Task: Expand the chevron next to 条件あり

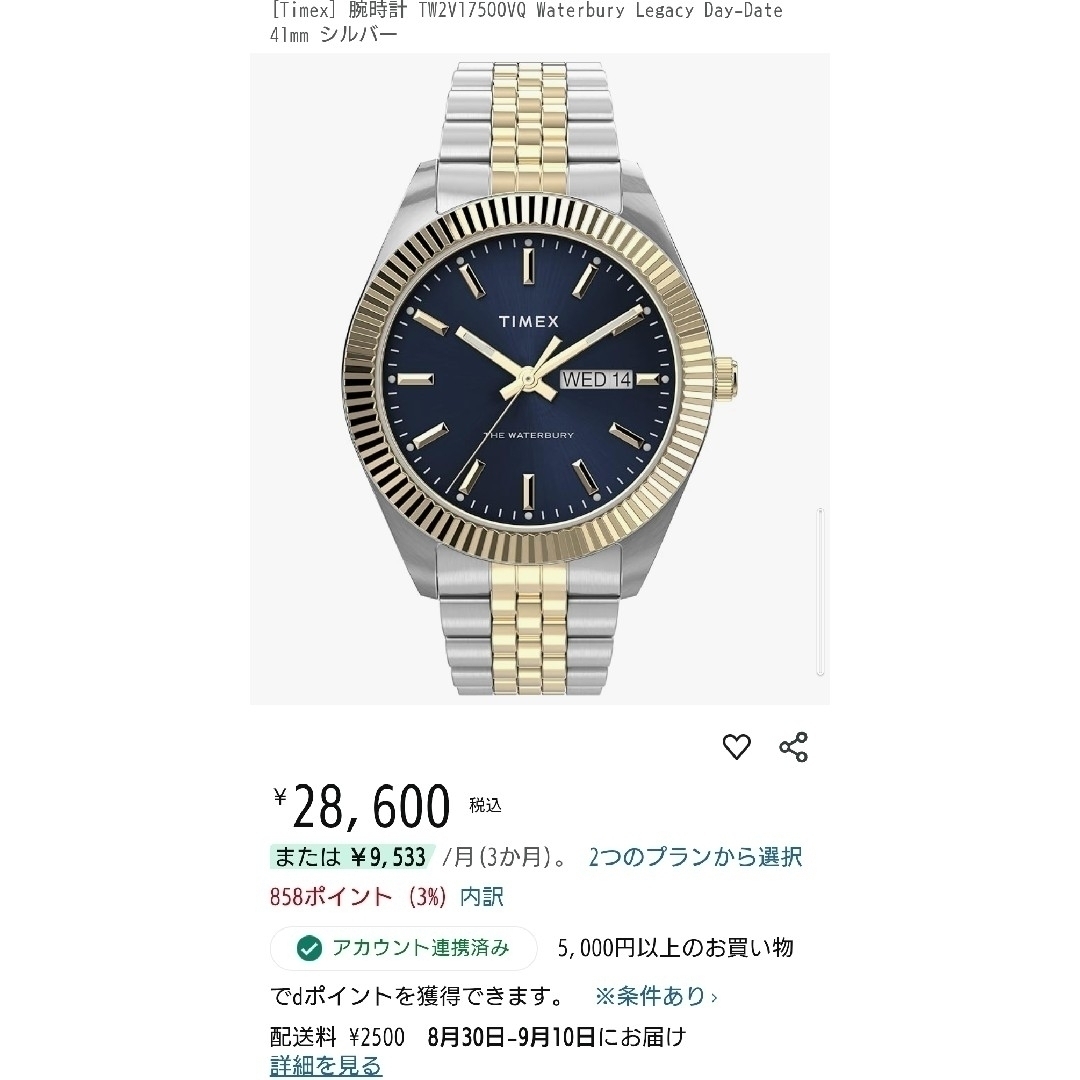Action: point(714,997)
